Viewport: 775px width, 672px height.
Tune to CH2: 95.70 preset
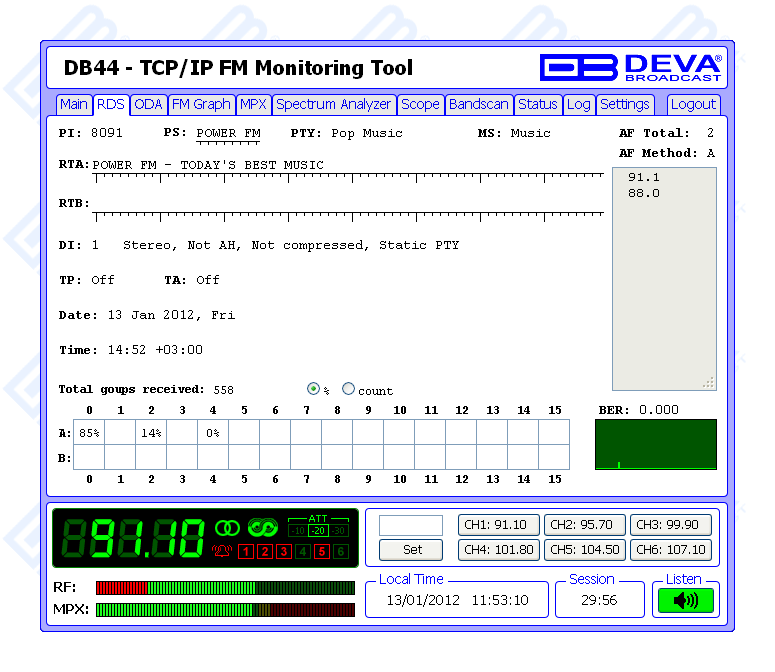point(585,525)
